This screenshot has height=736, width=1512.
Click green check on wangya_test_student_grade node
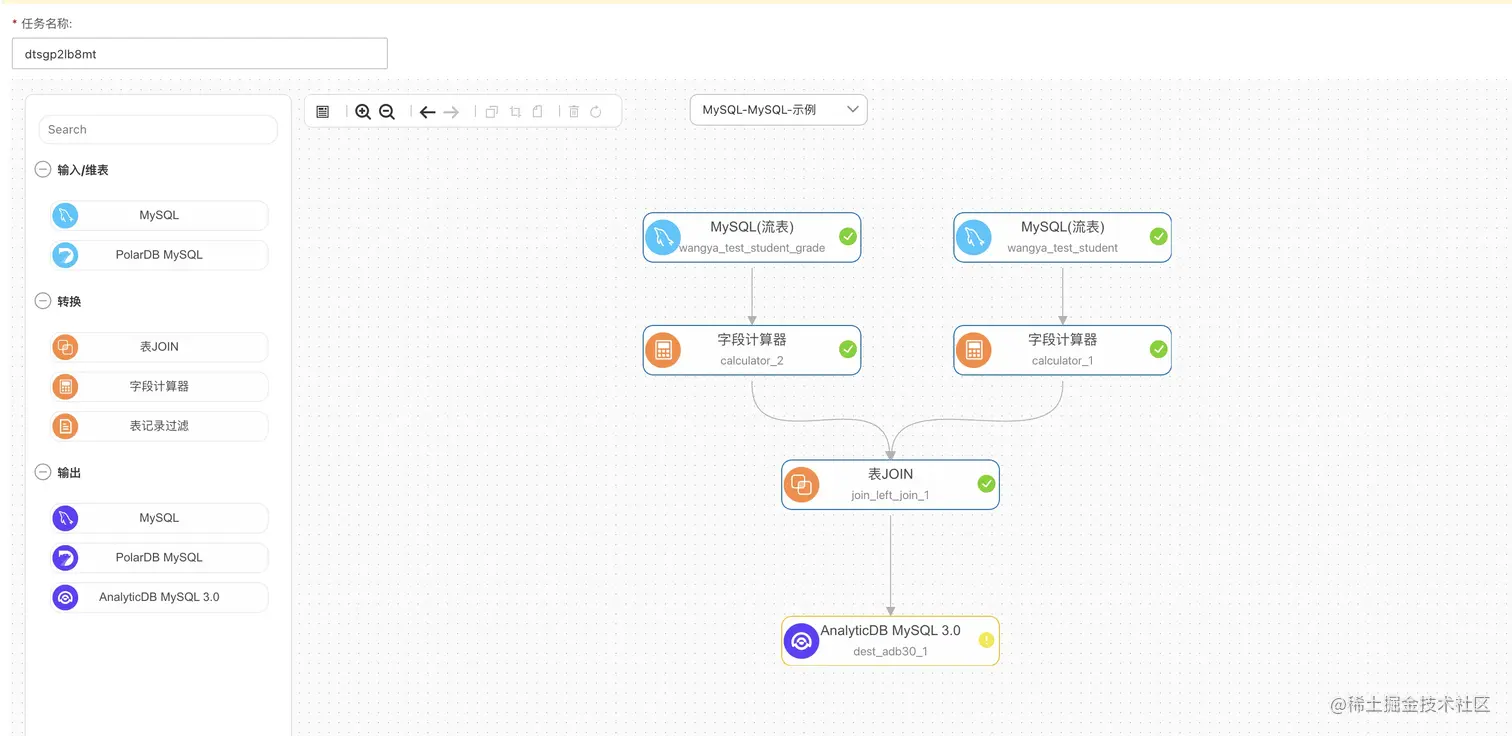click(848, 237)
